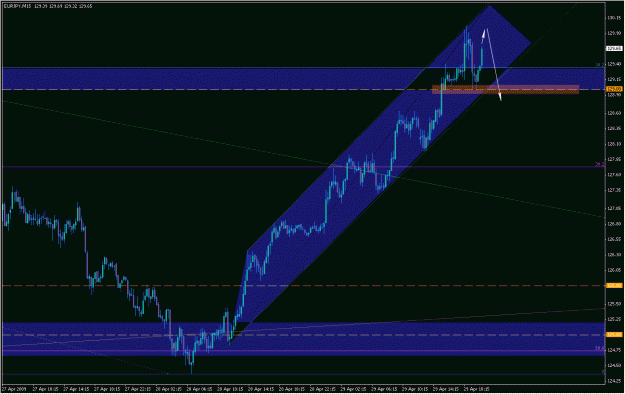
Task: Click the 29 Apr 06:15 time axis label
Action: tap(383, 389)
